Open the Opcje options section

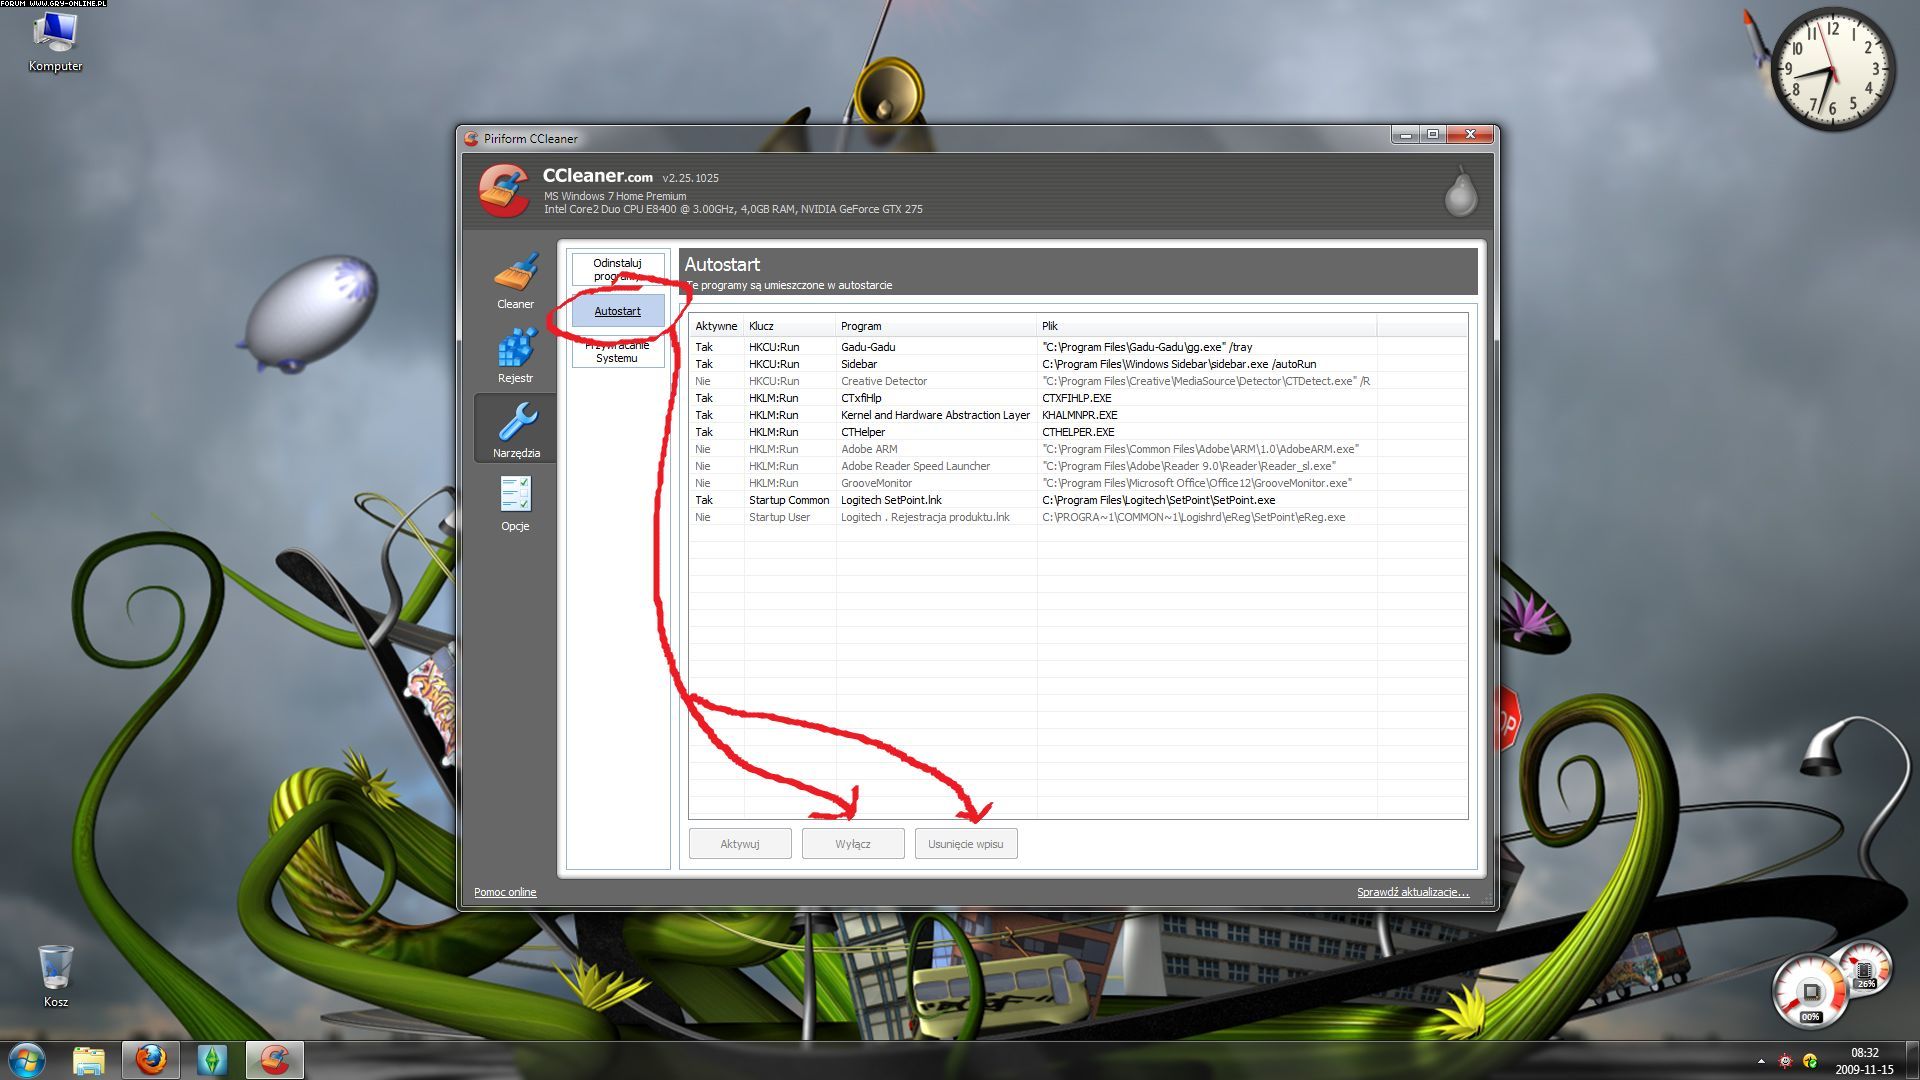[515, 503]
